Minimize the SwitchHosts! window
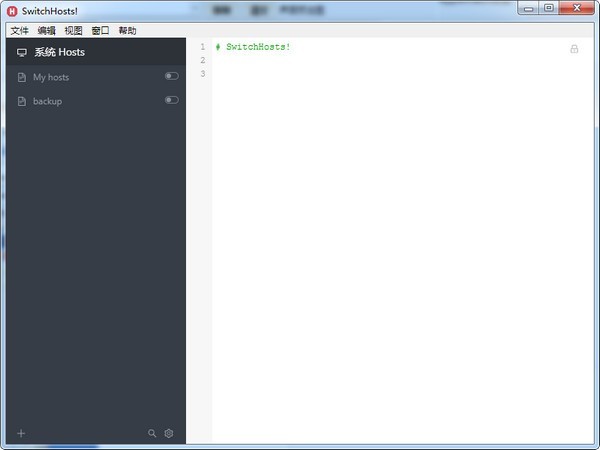Screen dimensions: 600x450 [x=528, y=8]
